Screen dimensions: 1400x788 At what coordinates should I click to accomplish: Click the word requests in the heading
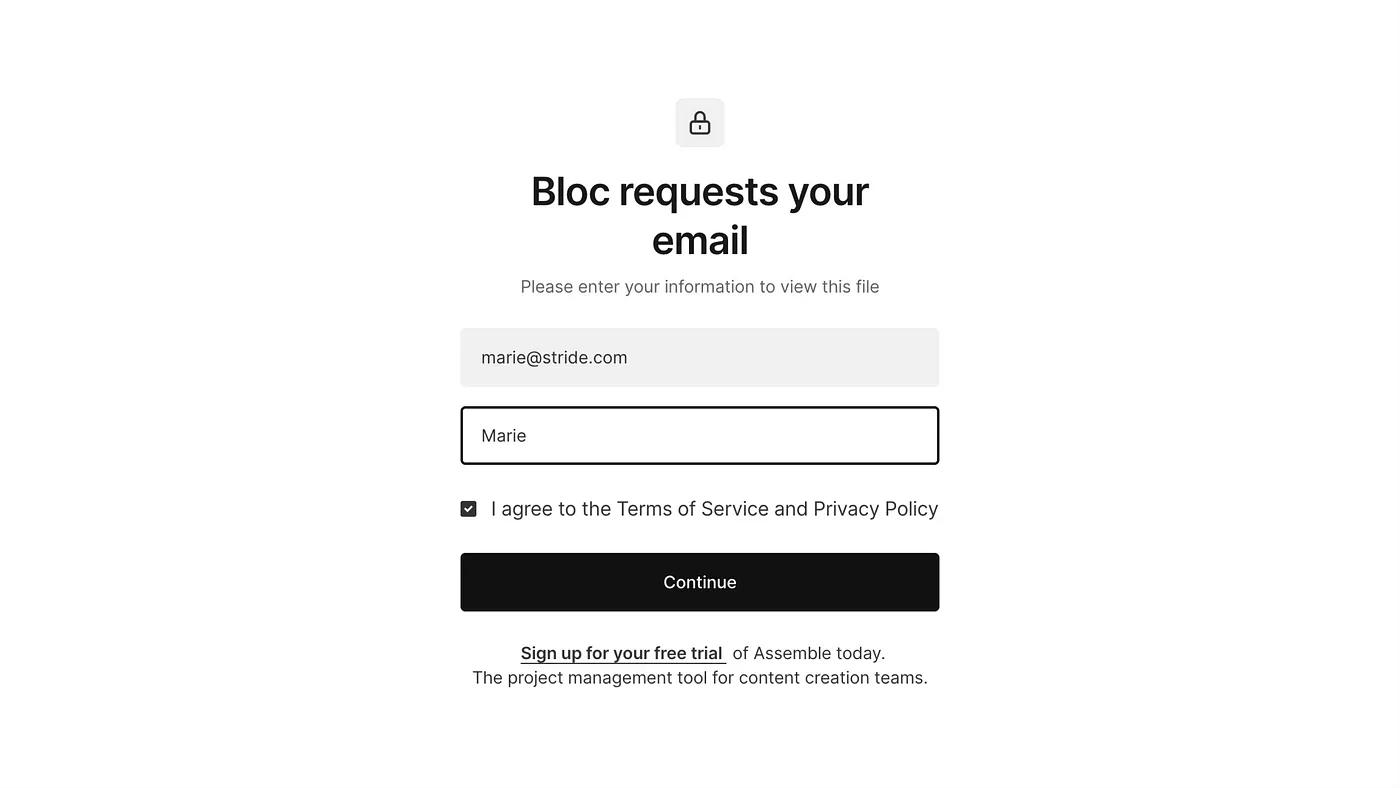point(699,191)
